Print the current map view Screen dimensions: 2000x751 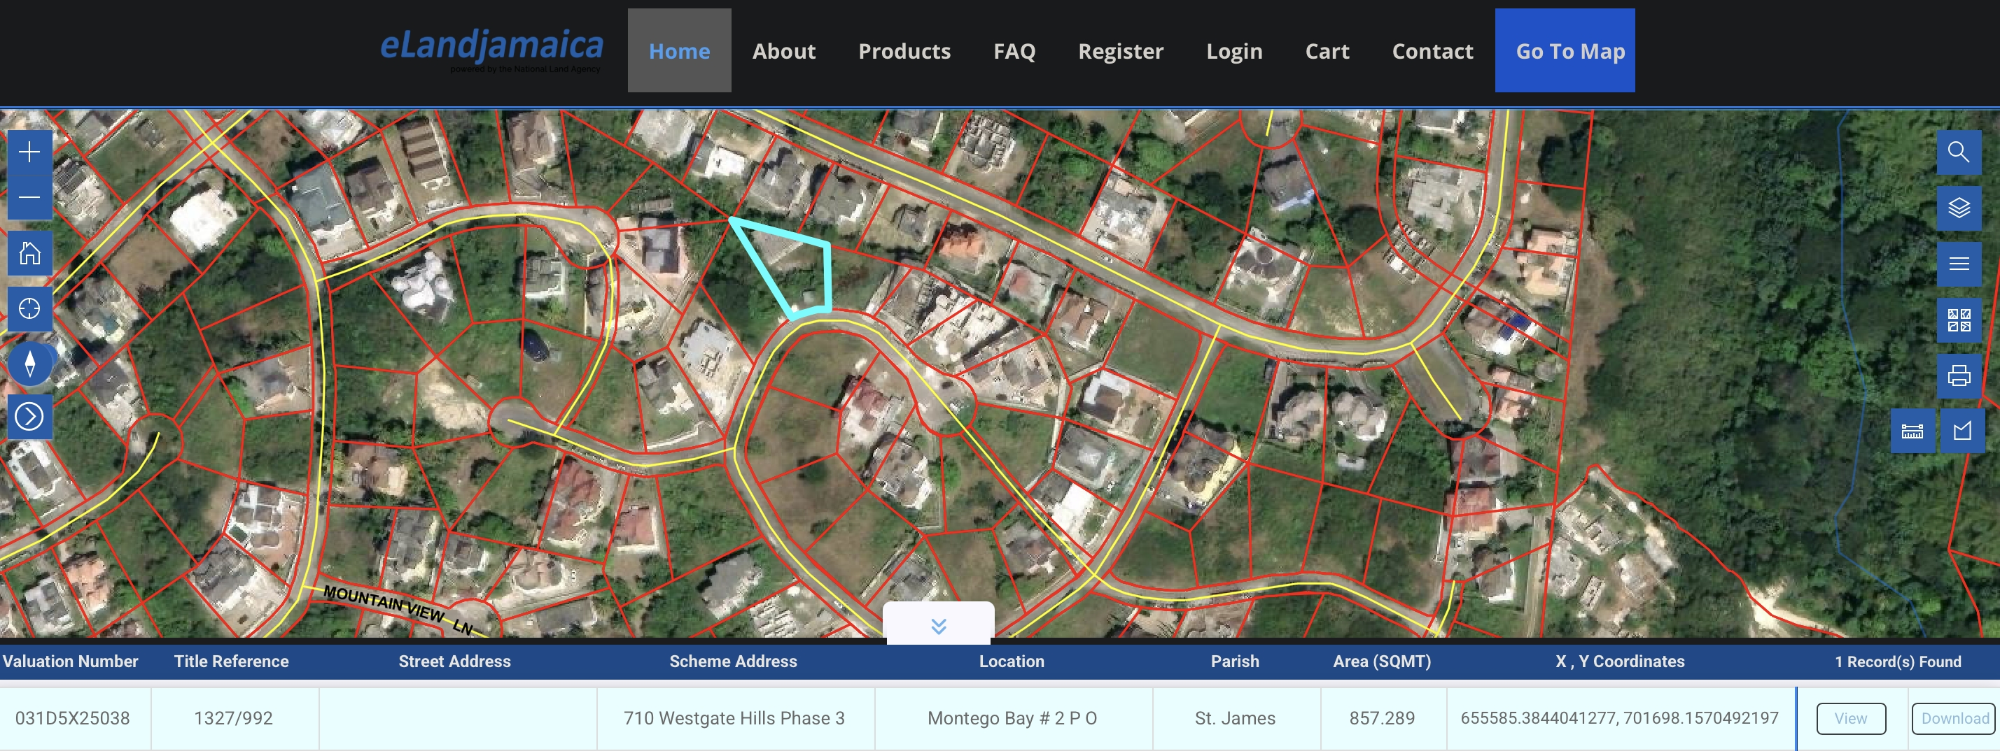pyautogui.click(x=1959, y=376)
